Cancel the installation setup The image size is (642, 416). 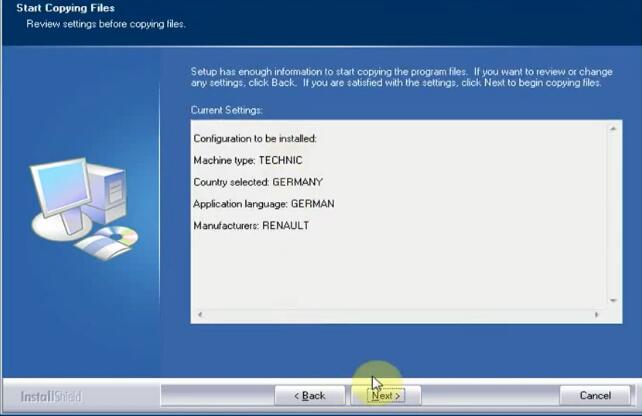pos(594,395)
